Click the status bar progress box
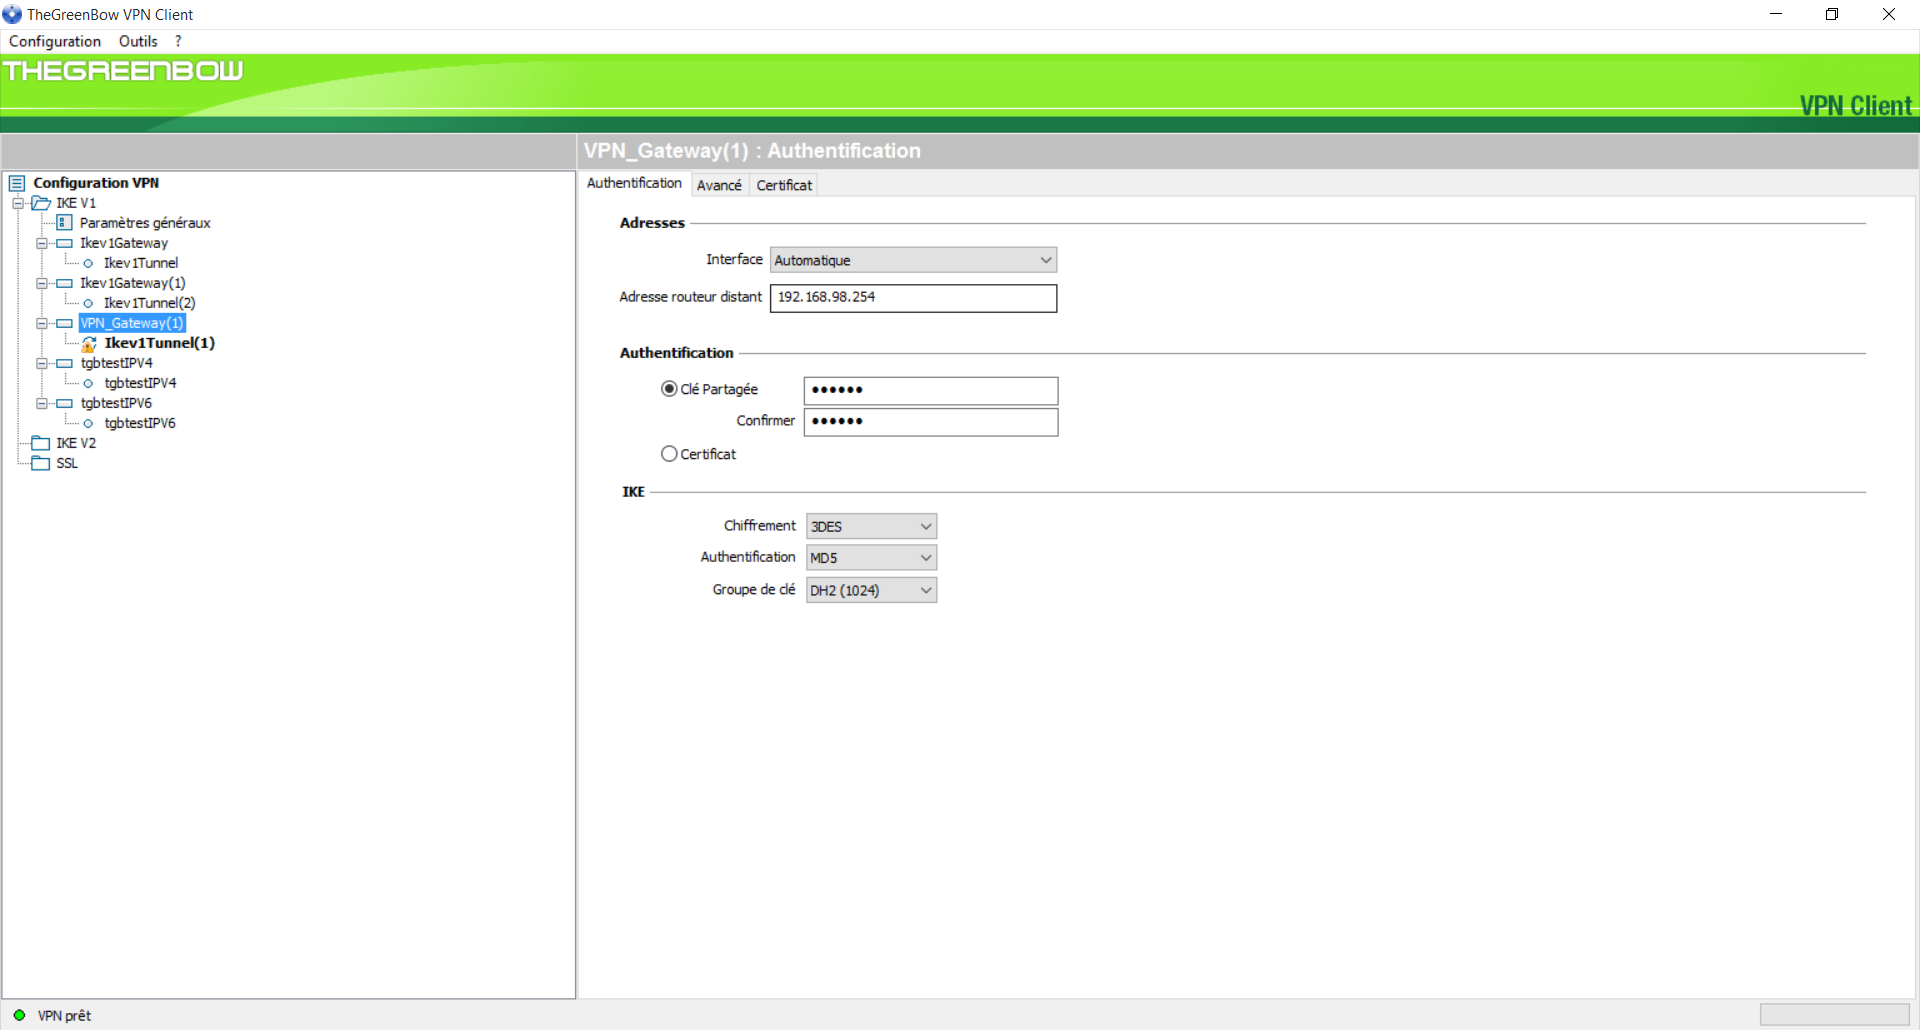 [x=1834, y=1014]
